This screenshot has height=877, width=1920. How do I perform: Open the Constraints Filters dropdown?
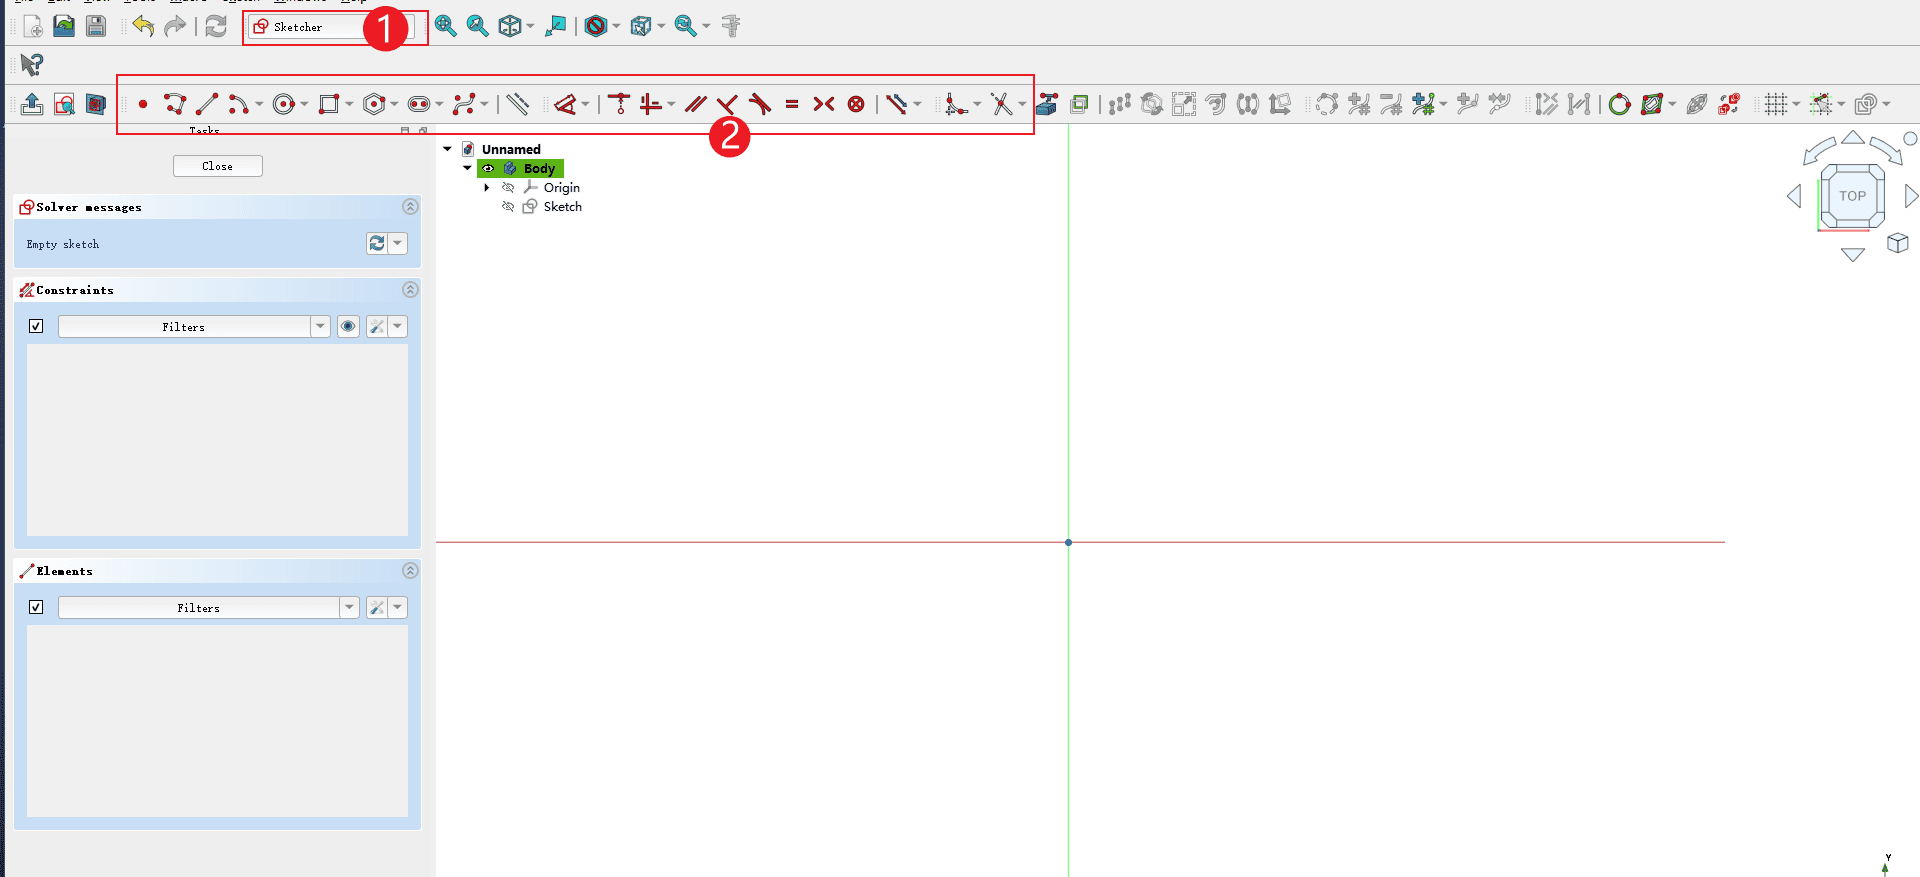[x=320, y=326]
